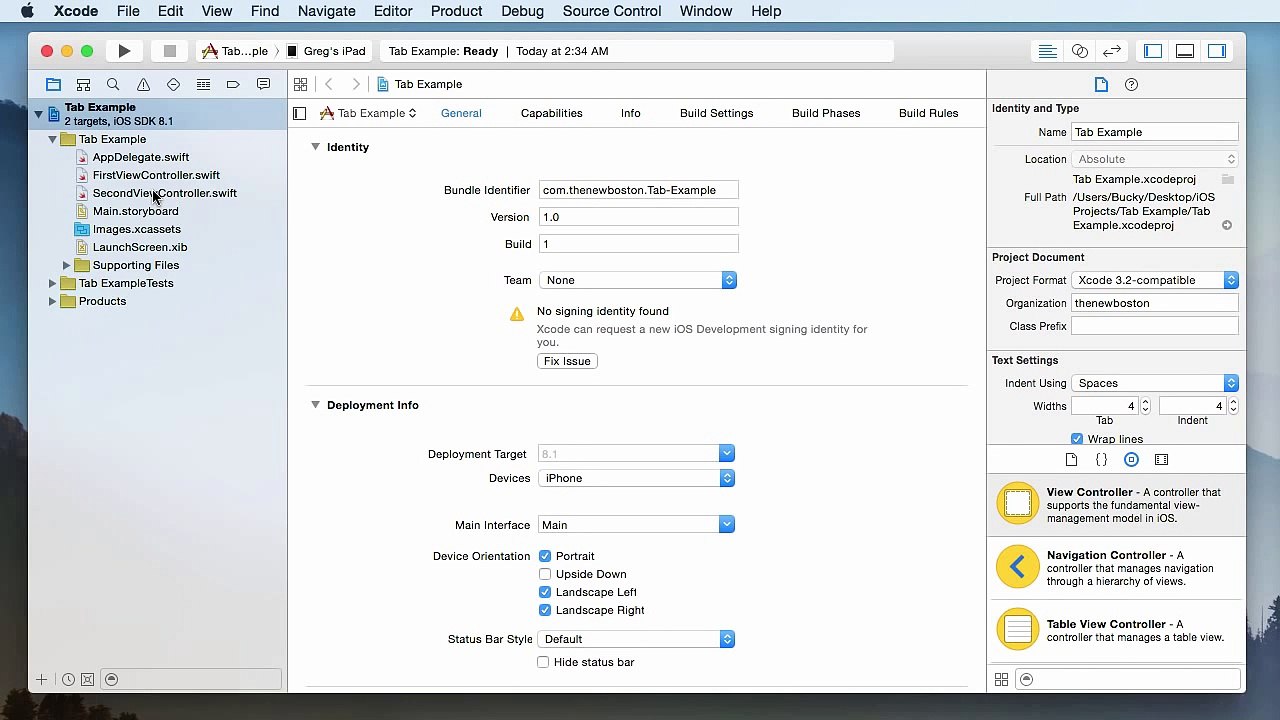This screenshot has width=1280, height=720.
Task: Toggle the Wrap lines checkbox
Action: [x=1077, y=439]
